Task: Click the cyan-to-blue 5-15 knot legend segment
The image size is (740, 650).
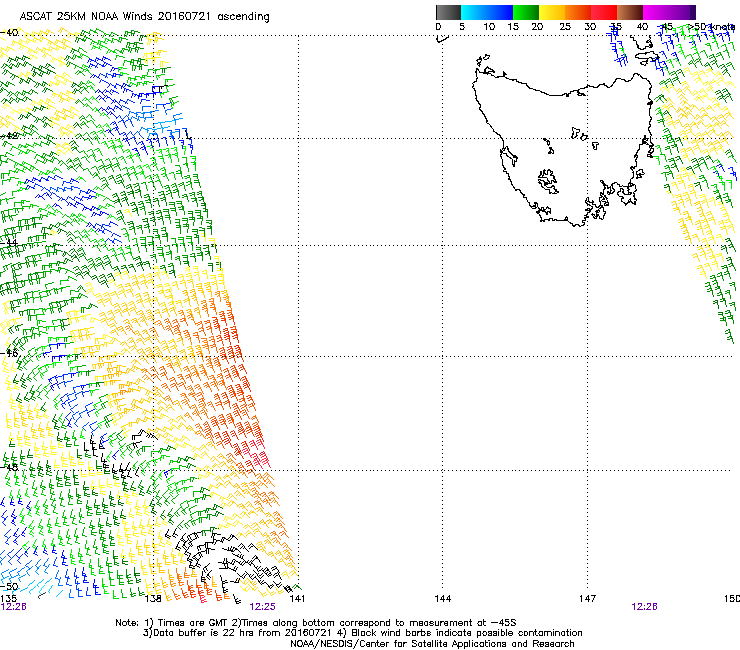Action: (x=487, y=12)
